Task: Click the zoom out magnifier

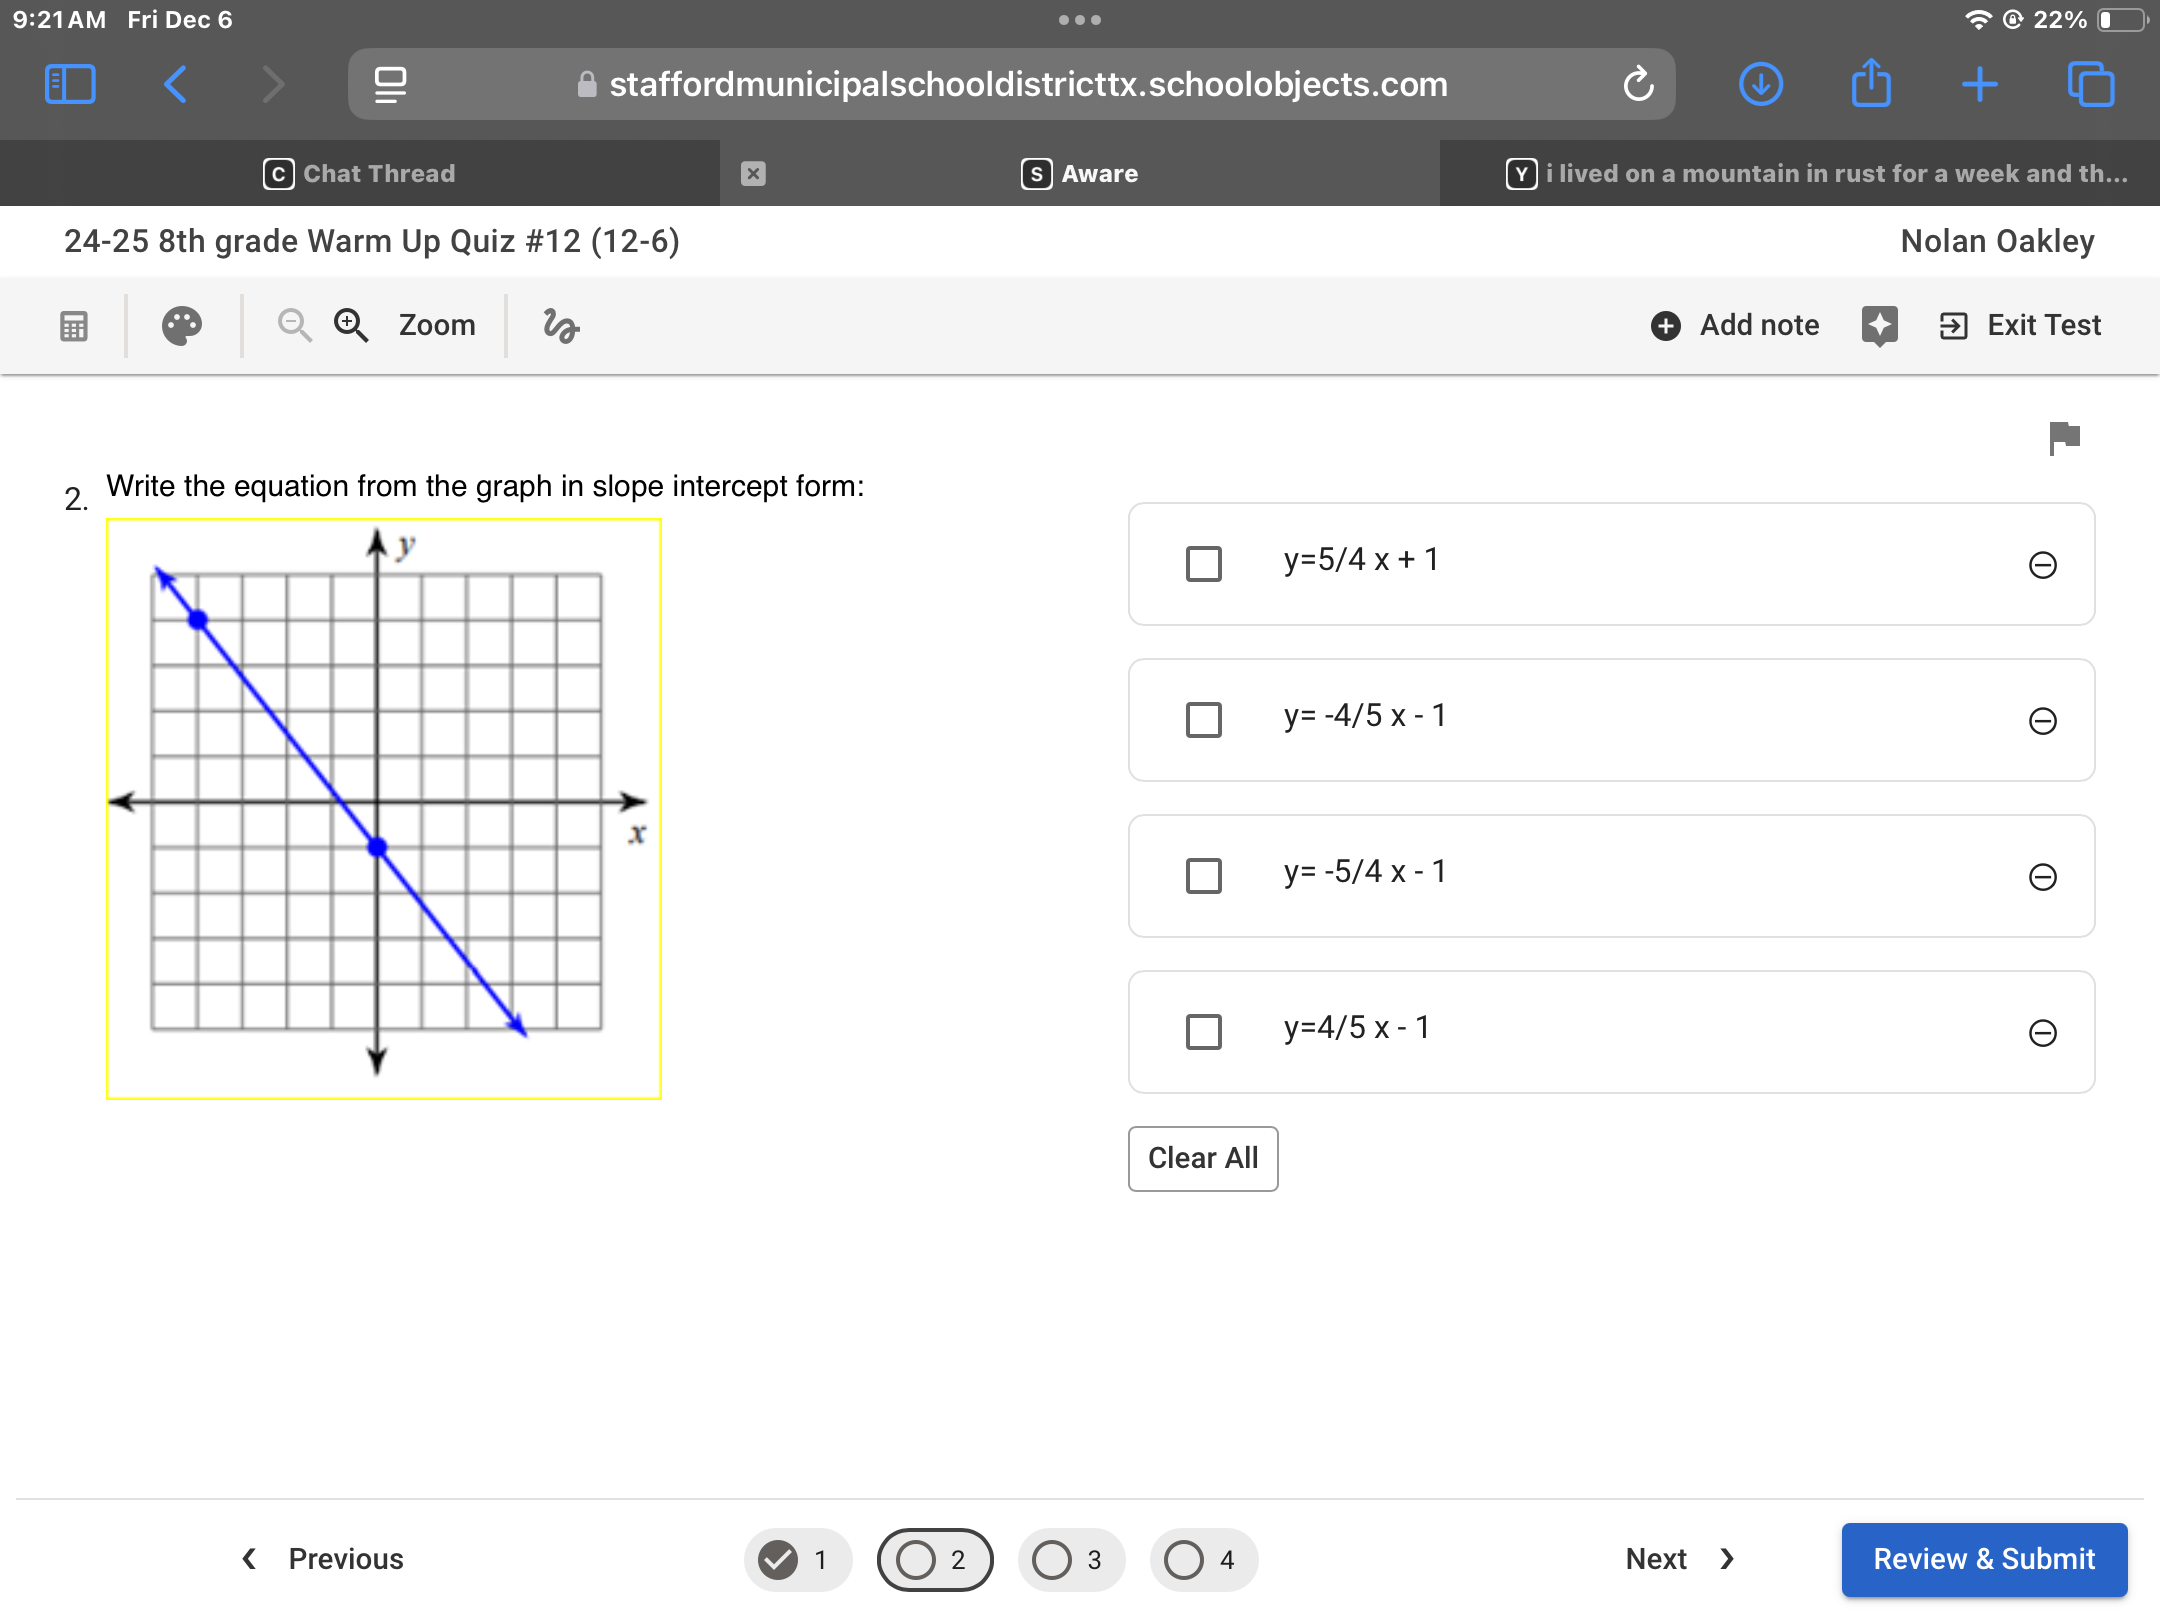Action: click(294, 326)
